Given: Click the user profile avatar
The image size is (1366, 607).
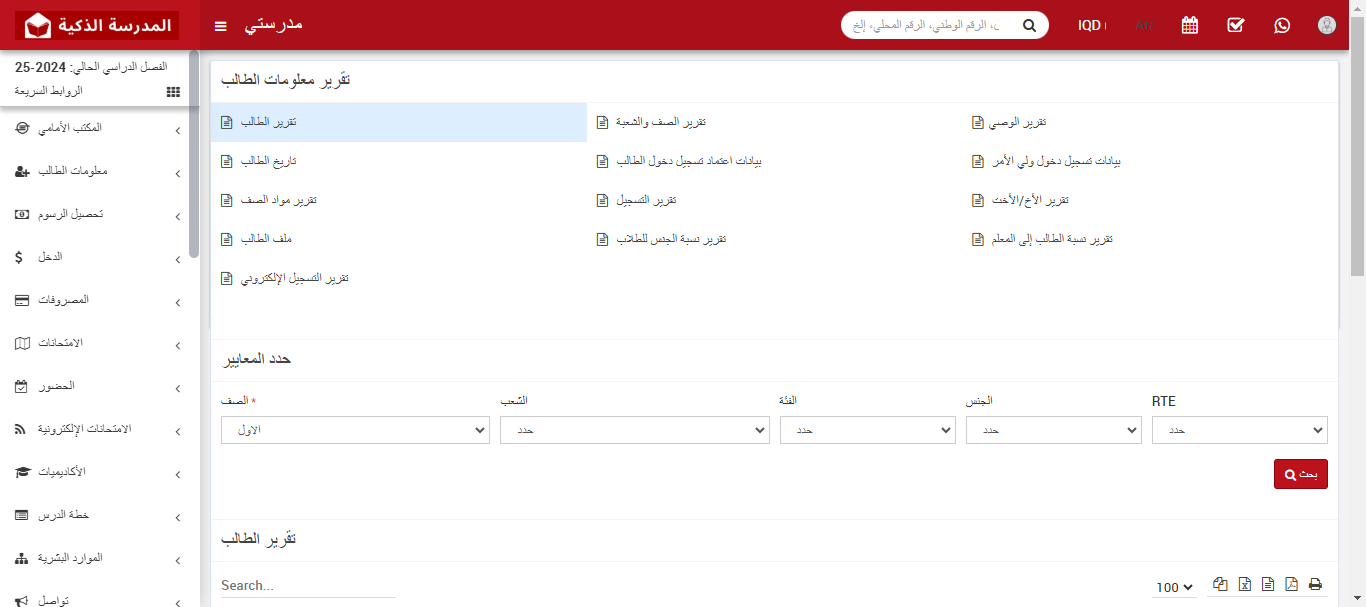Looking at the screenshot, I should coord(1327,25).
